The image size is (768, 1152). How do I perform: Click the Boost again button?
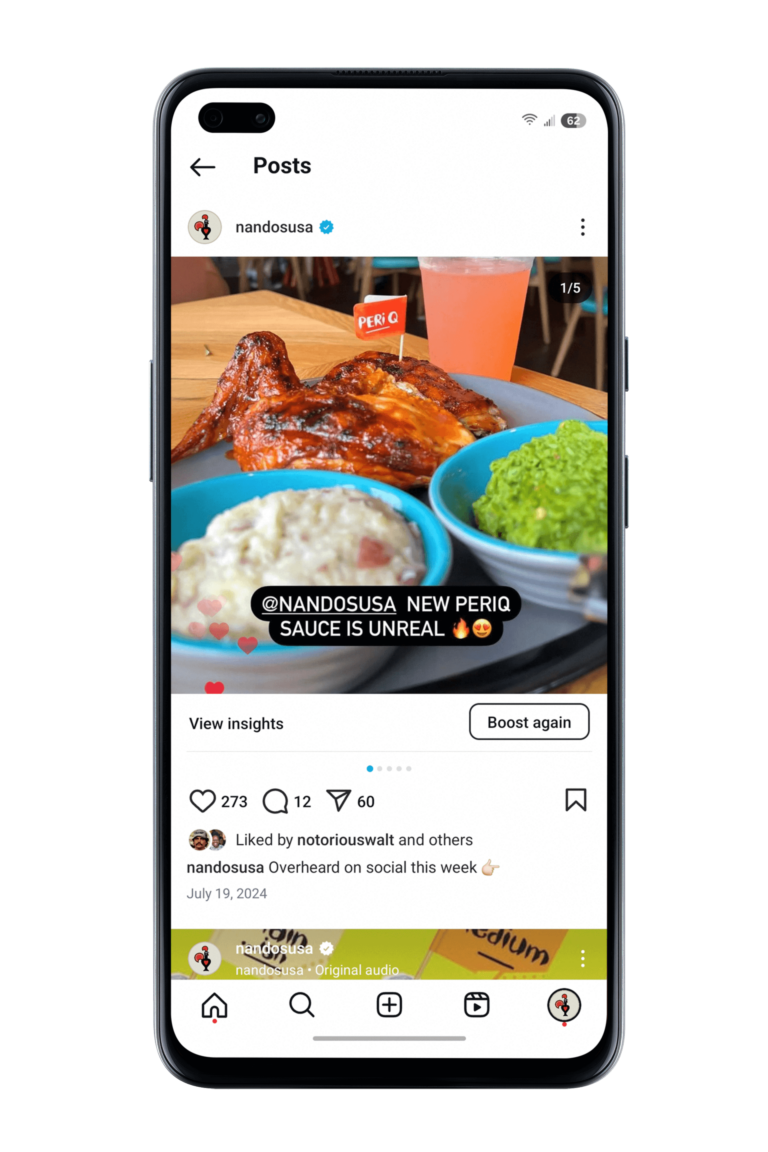click(x=529, y=722)
